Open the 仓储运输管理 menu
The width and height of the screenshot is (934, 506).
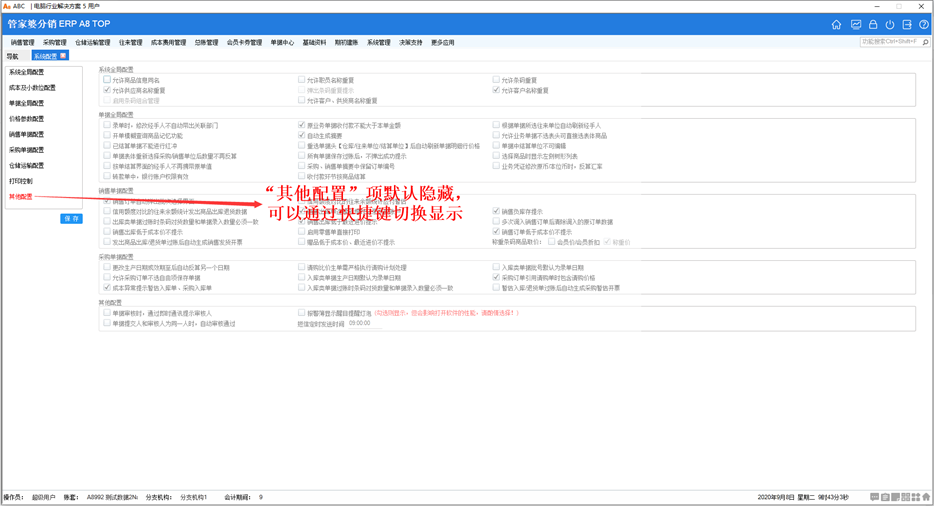92,42
